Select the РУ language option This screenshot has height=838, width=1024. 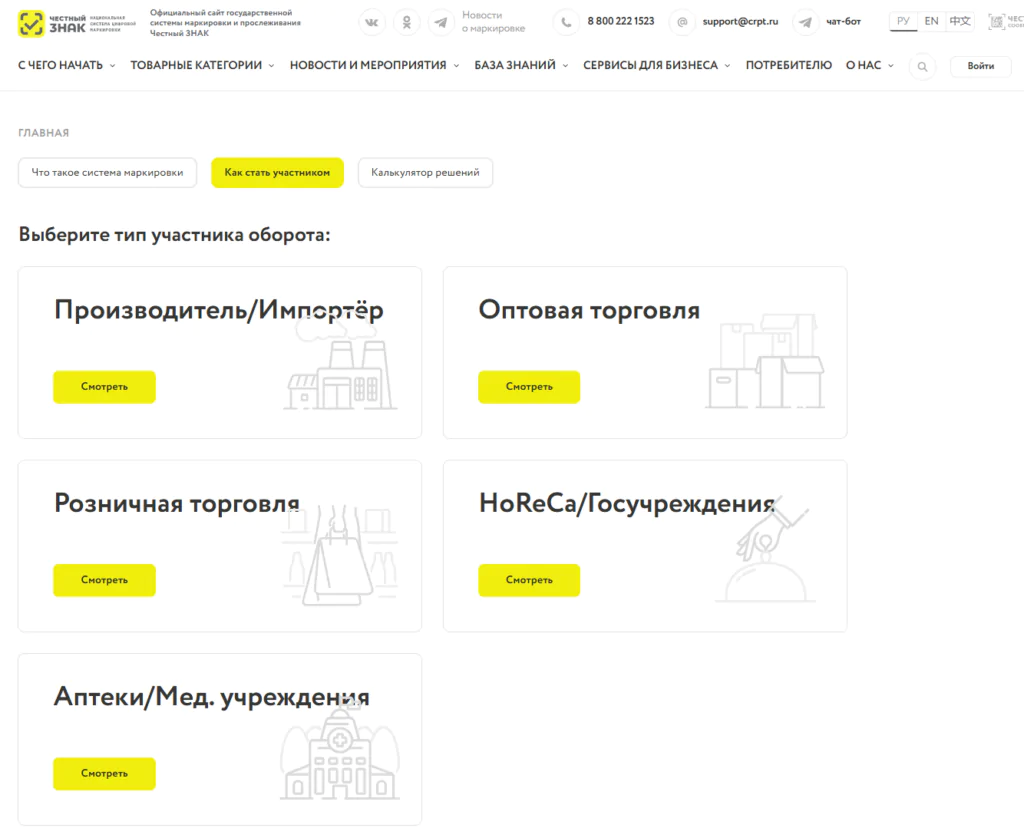[x=903, y=21]
